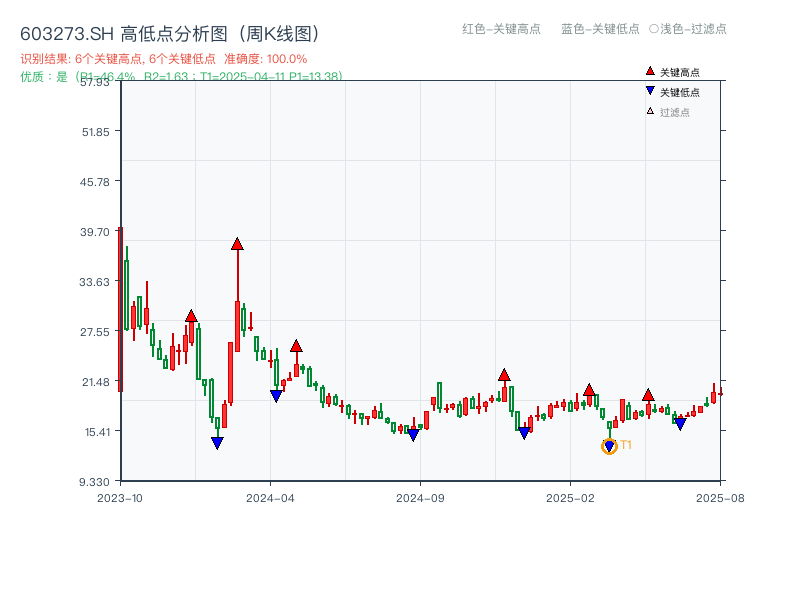Select the blue low marker near 2024-09
This screenshot has width=800, height=600.
tap(414, 434)
